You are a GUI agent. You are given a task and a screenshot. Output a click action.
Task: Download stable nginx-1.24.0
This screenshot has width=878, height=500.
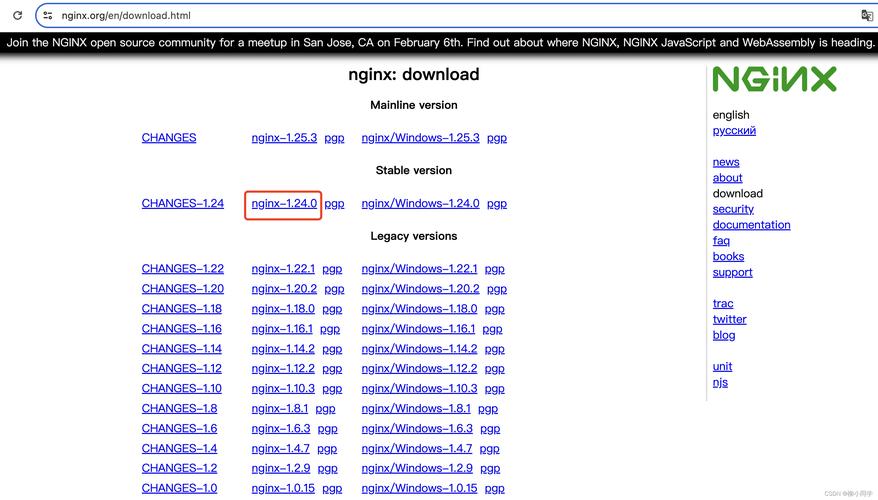pyautogui.click(x=284, y=204)
